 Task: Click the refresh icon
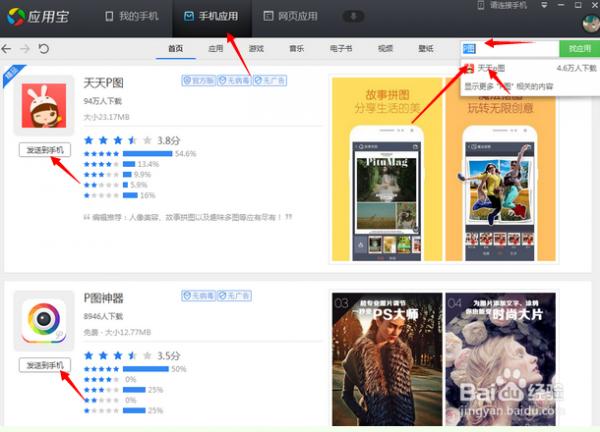tap(44, 49)
